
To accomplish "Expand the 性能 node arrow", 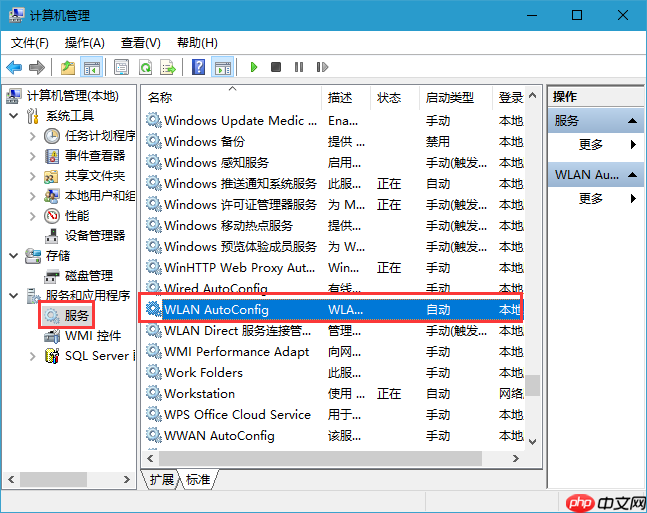I will [33, 216].
